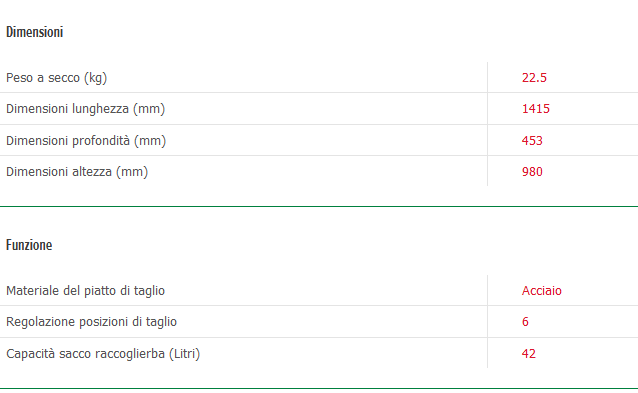Screen dimensions: 638x393
Task: Select the Peso a secco (kg) label
Action: [57, 78]
